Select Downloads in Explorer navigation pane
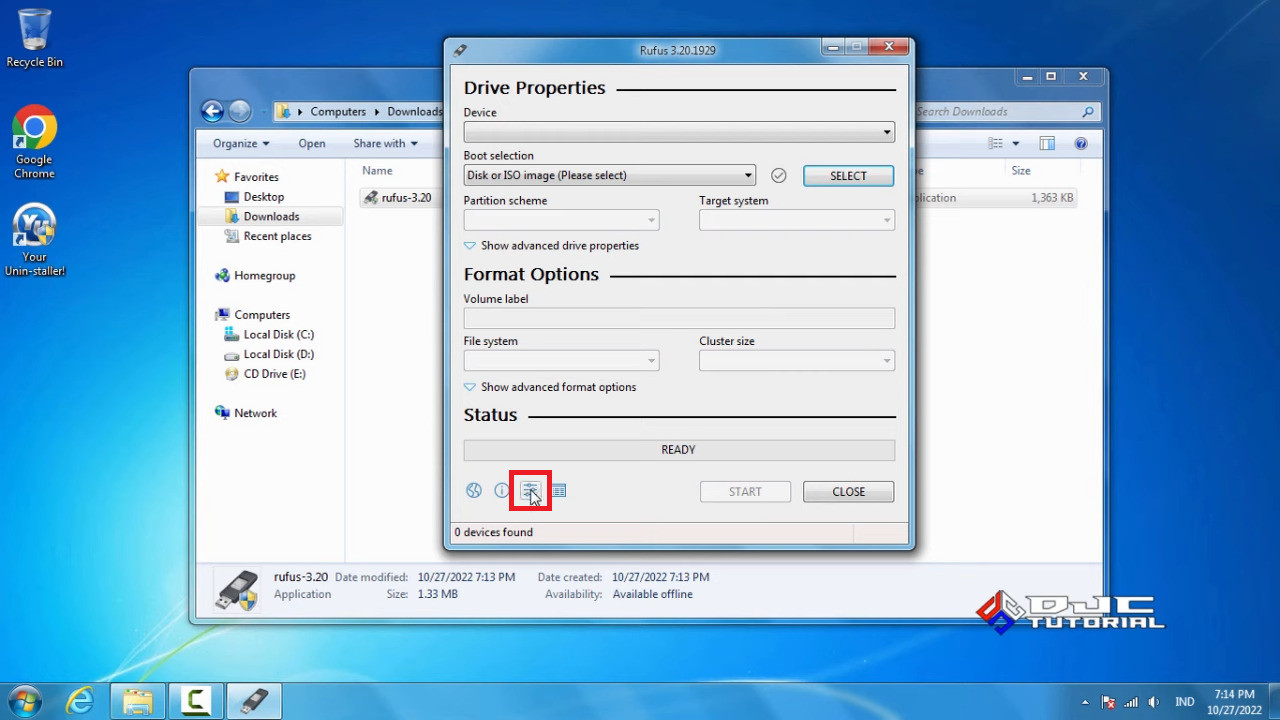The image size is (1280, 720). click(262, 217)
